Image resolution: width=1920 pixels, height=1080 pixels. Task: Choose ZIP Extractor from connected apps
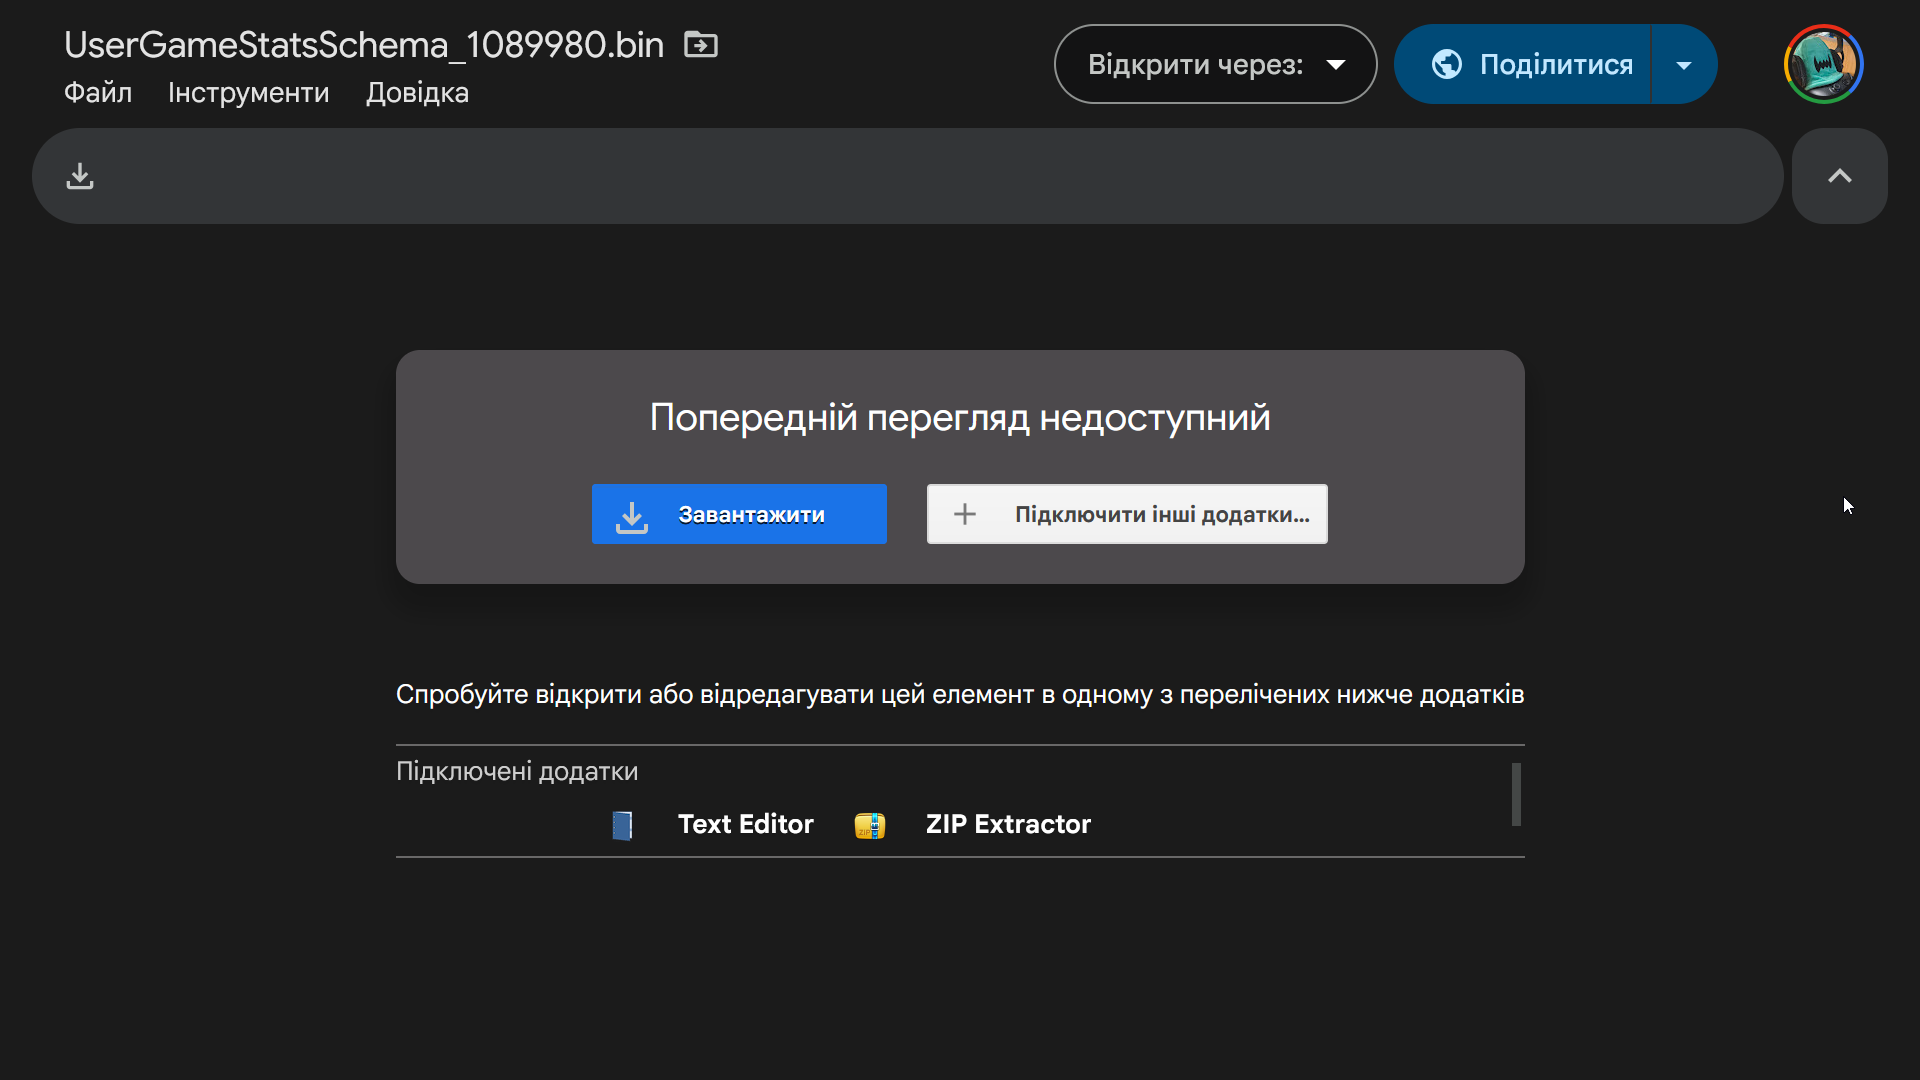[1008, 824]
